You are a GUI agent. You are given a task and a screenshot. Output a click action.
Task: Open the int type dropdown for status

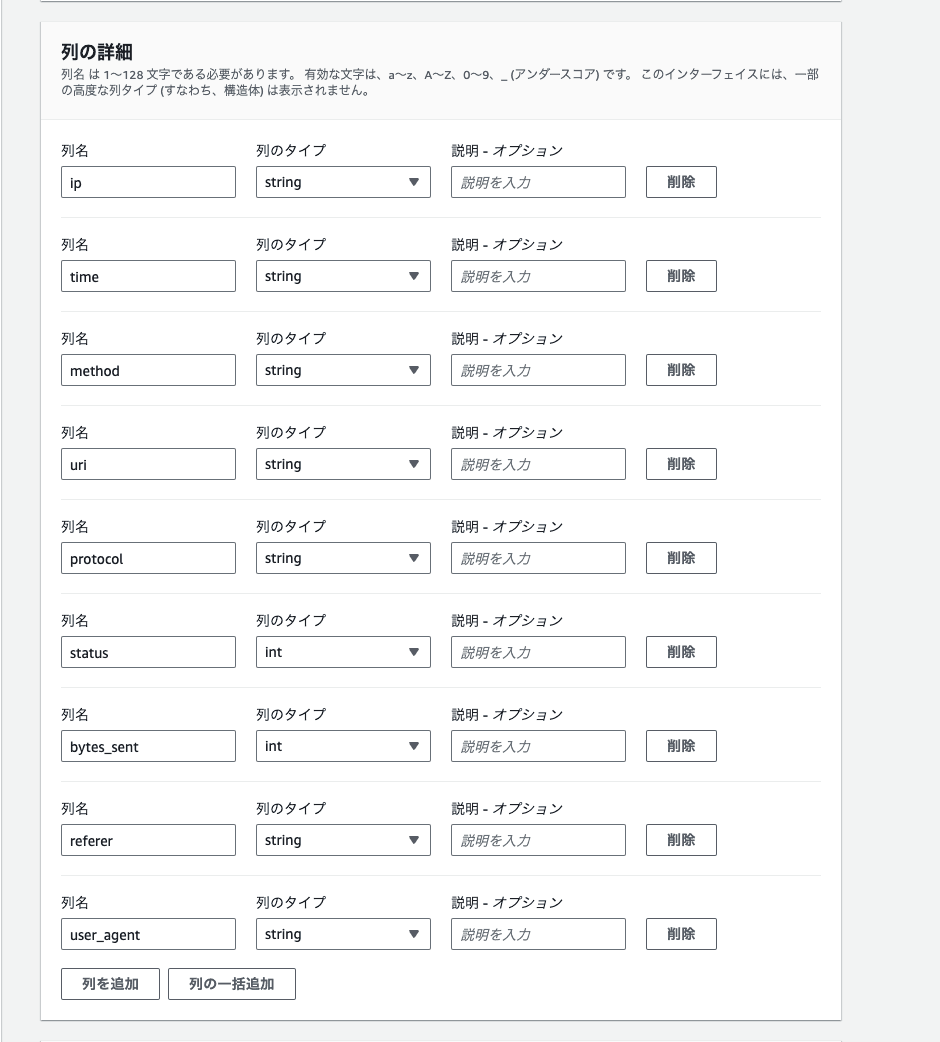coord(342,652)
